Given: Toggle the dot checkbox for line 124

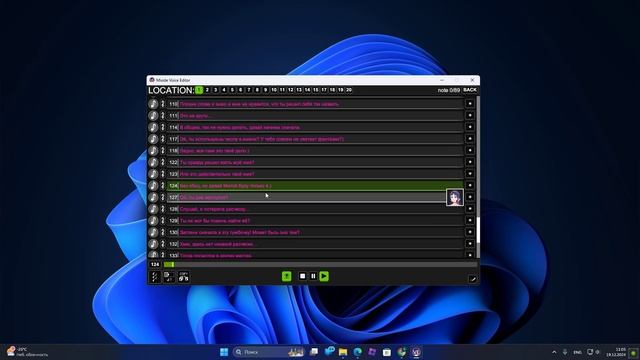Looking at the screenshot, I should (x=470, y=185).
